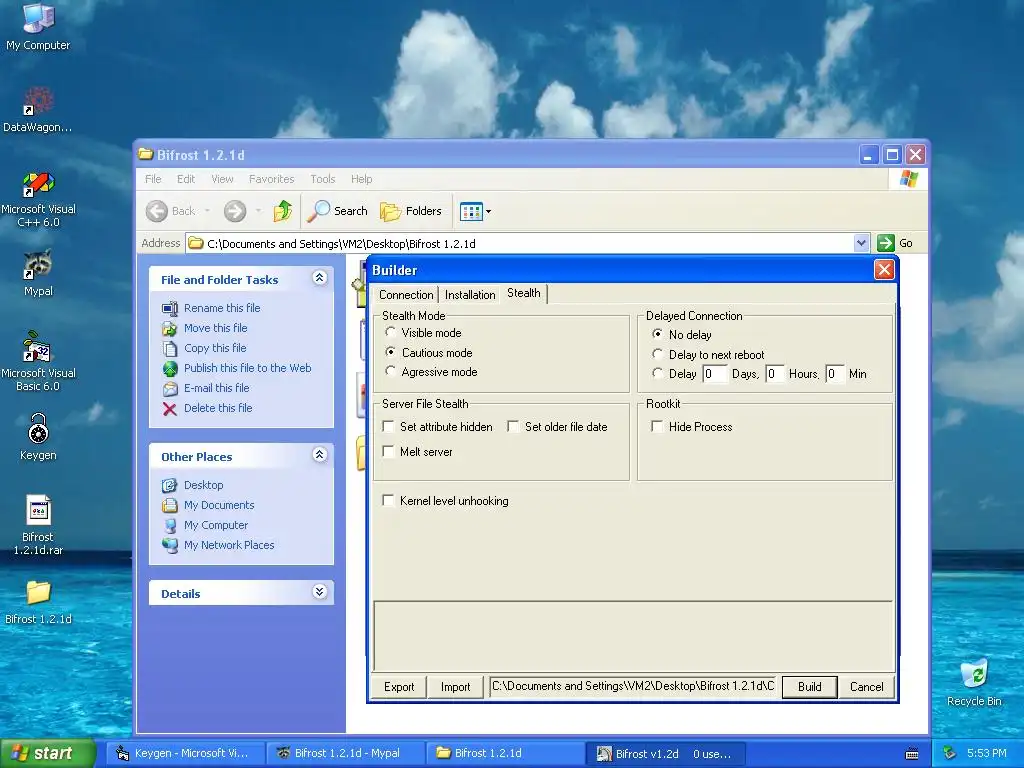1024x768 pixels.
Task: Open My Computer desktop icon
Action: (x=38, y=26)
